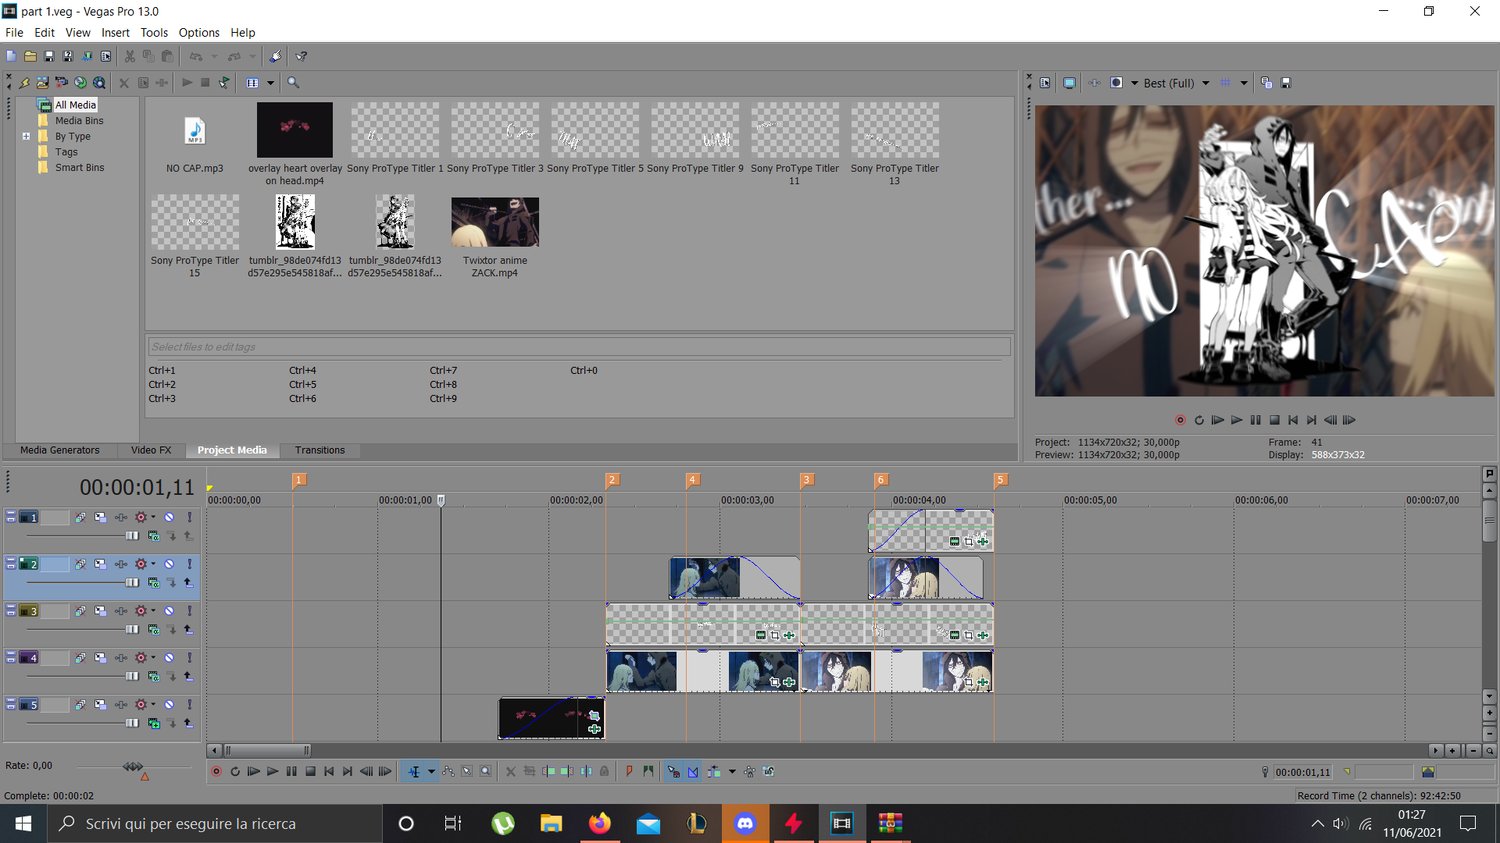Mute track 1
1500x843 pixels.
(x=169, y=517)
